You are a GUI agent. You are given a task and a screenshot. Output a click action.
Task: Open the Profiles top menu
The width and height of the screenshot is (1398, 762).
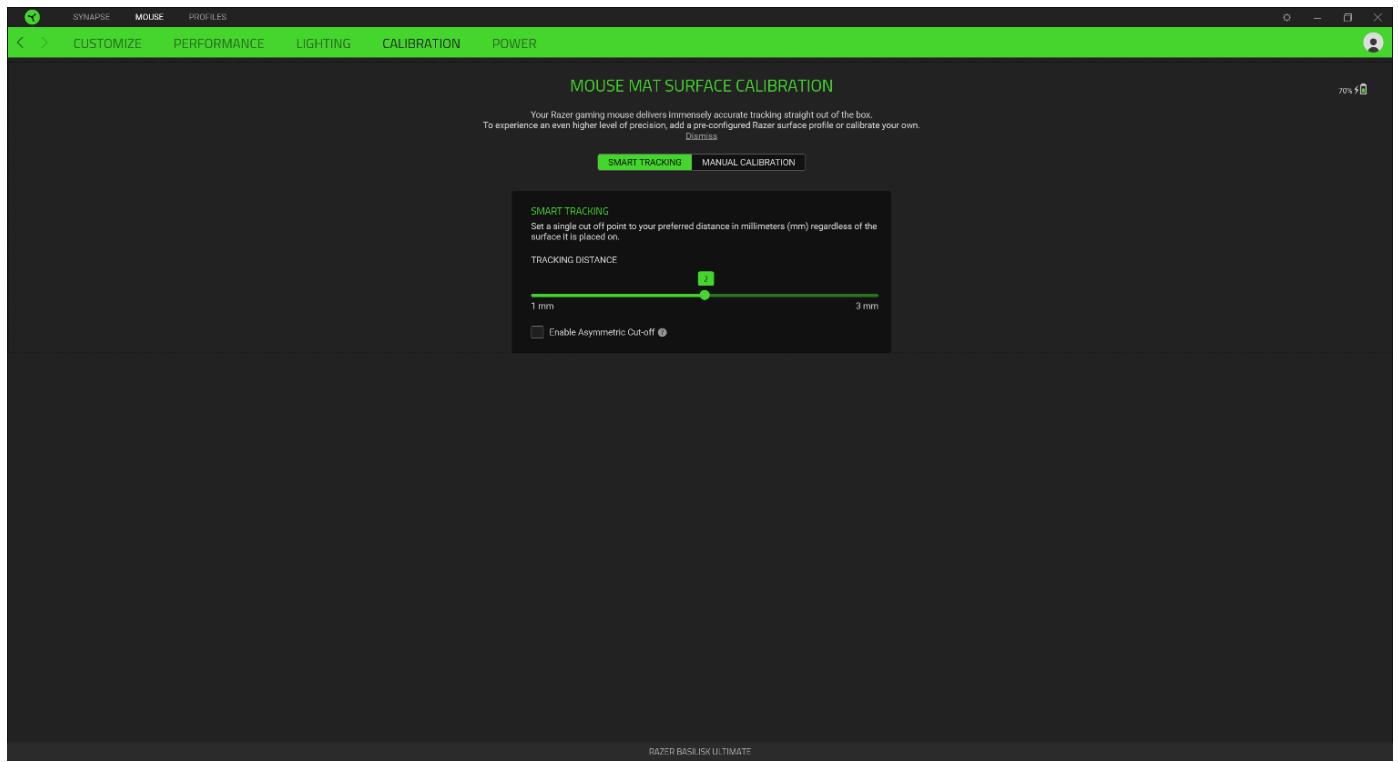tap(207, 16)
